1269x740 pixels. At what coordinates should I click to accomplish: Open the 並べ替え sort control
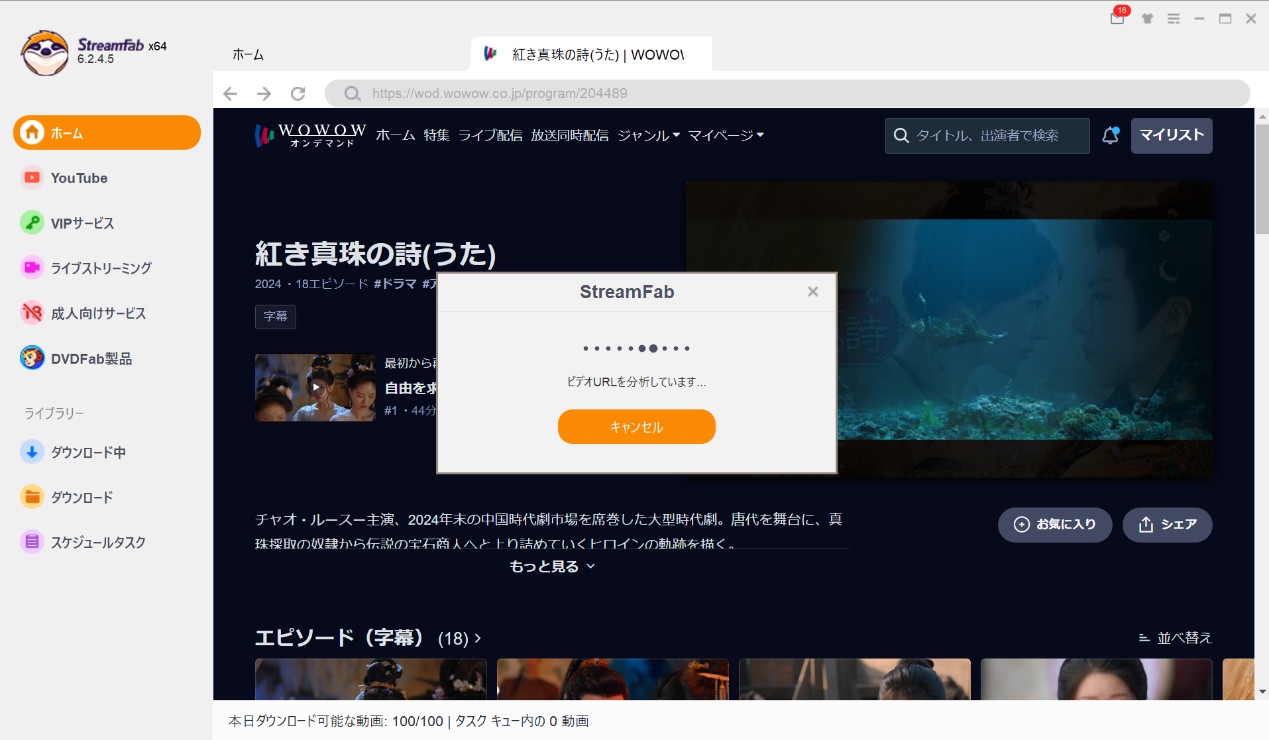click(x=1175, y=638)
